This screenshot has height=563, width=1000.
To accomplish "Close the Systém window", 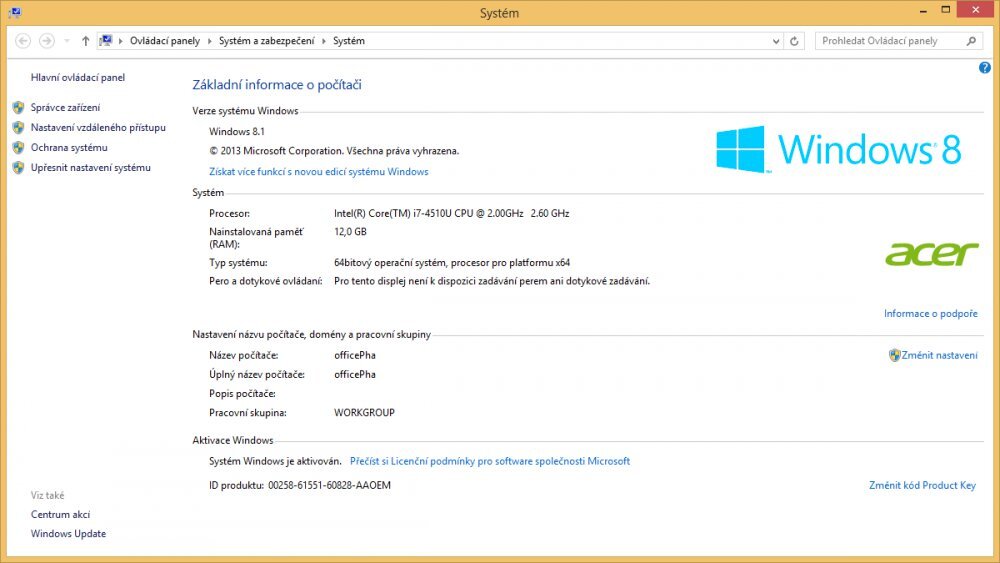I will (976, 10).
